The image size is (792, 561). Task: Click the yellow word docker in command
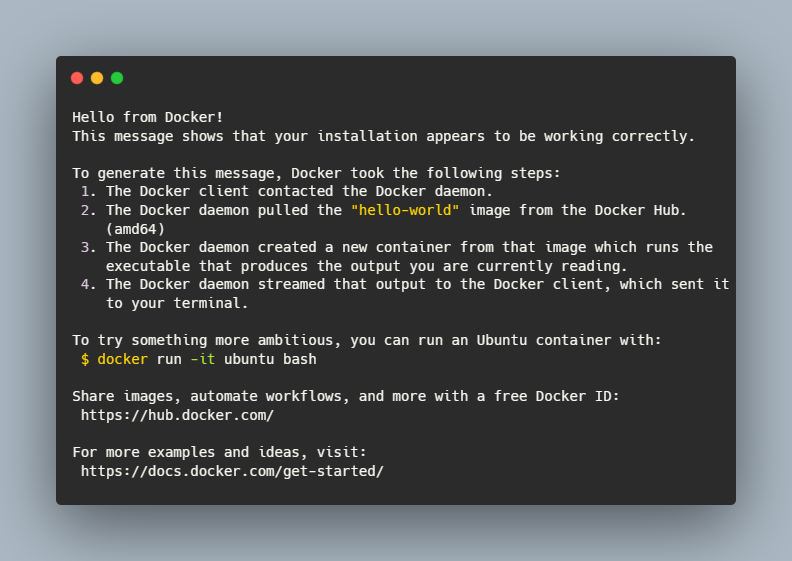pos(122,358)
